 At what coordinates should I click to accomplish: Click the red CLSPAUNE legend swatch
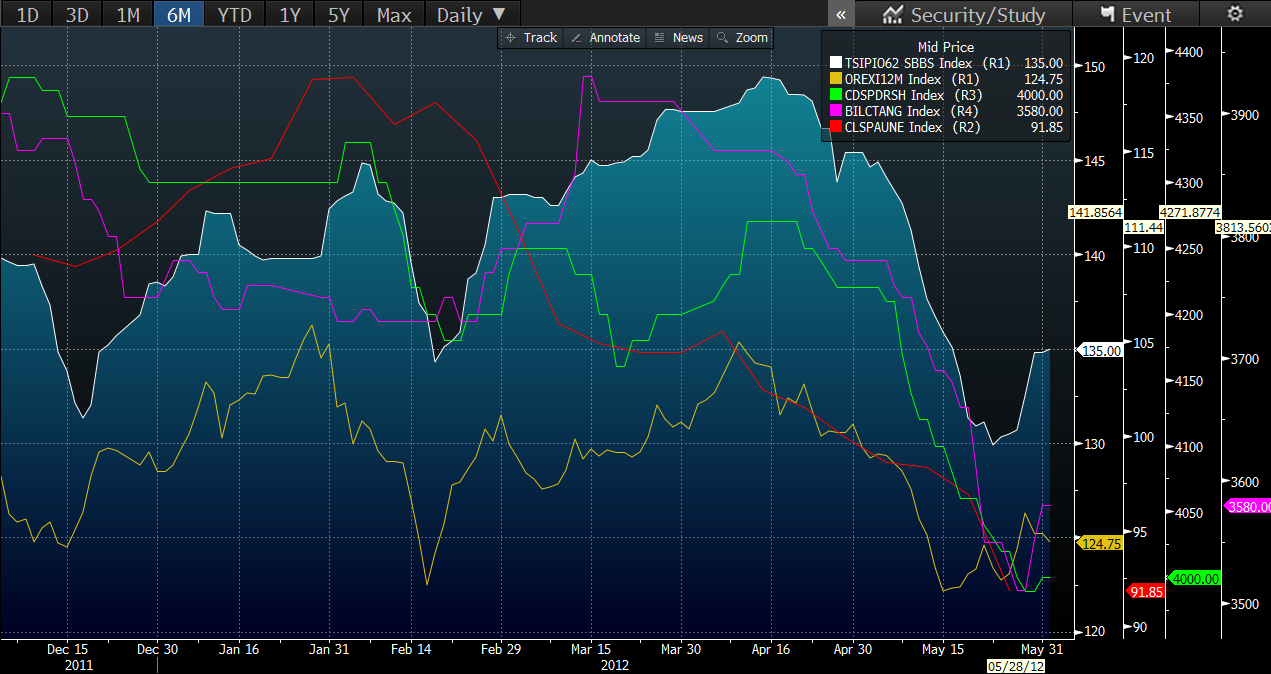pyautogui.click(x=836, y=127)
